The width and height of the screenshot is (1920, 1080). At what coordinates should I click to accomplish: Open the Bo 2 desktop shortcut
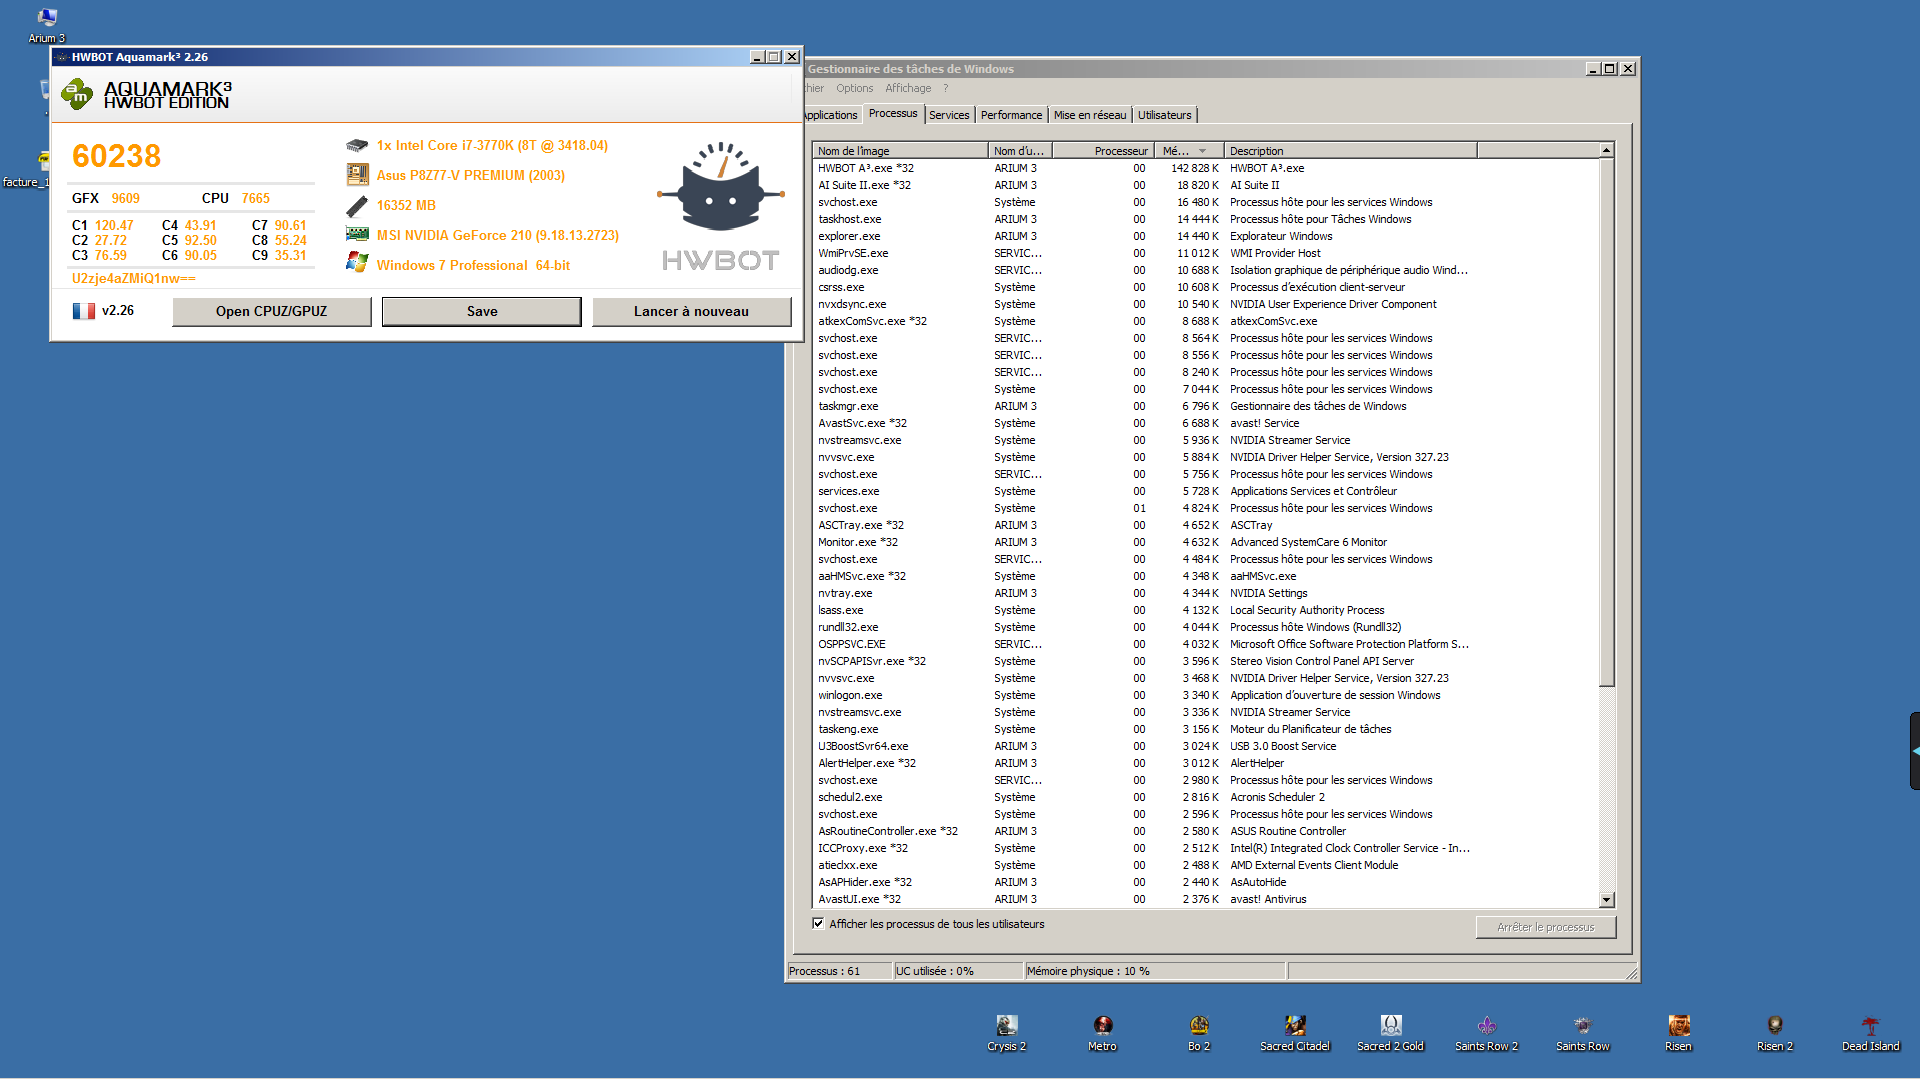1199,1033
